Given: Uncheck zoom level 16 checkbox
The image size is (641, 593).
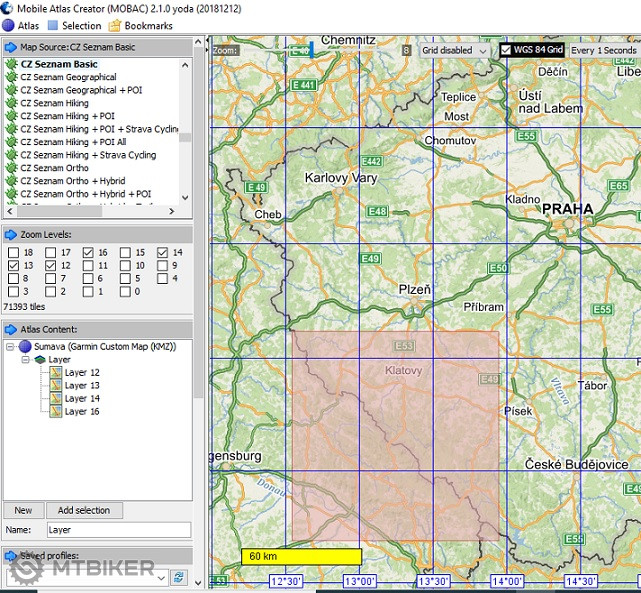Looking at the screenshot, I should (88, 253).
